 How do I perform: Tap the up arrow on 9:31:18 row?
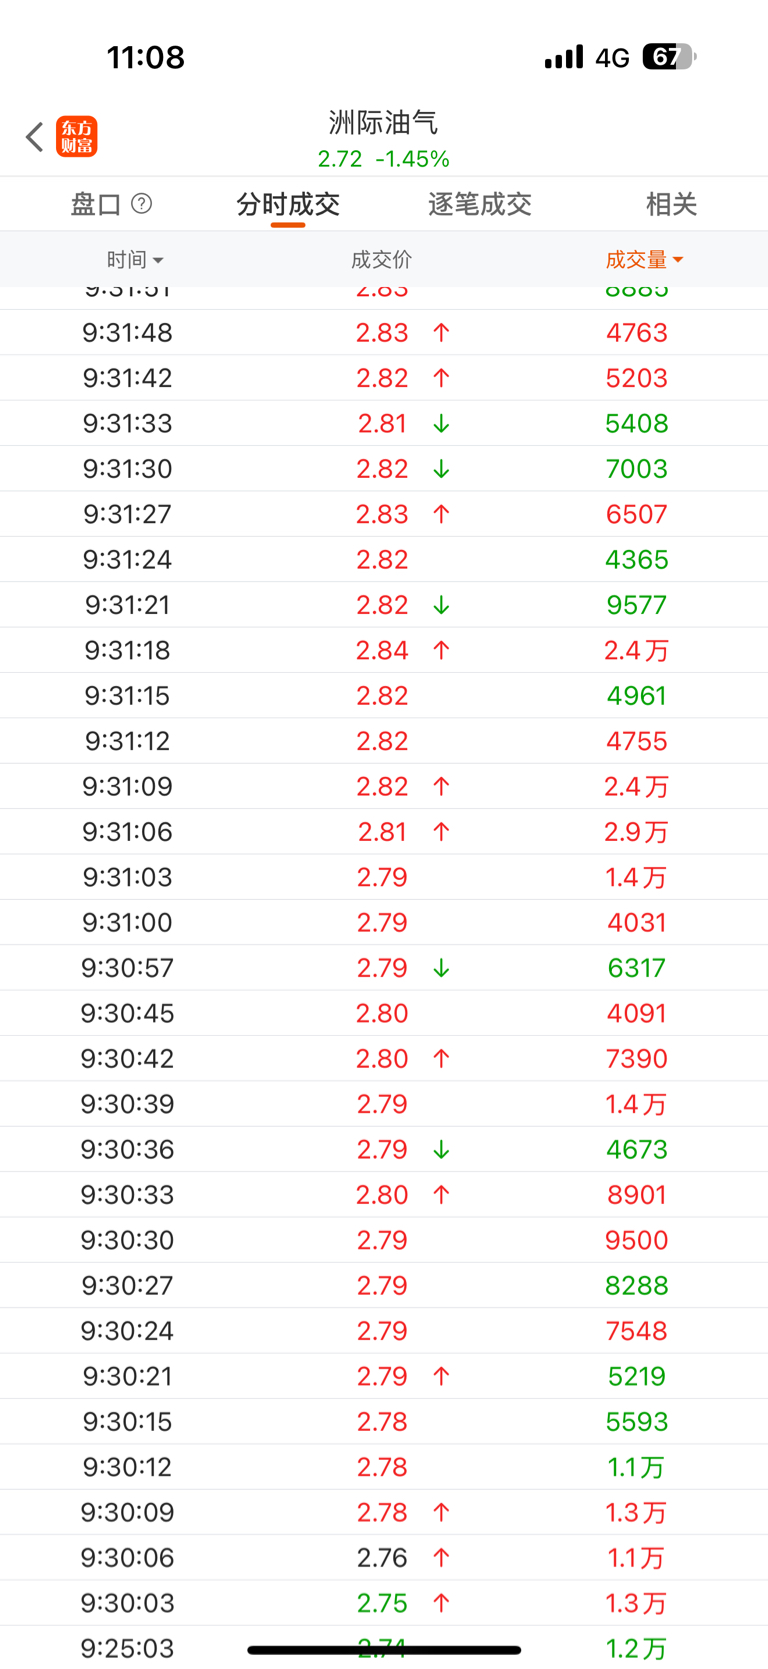click(441, 651)
